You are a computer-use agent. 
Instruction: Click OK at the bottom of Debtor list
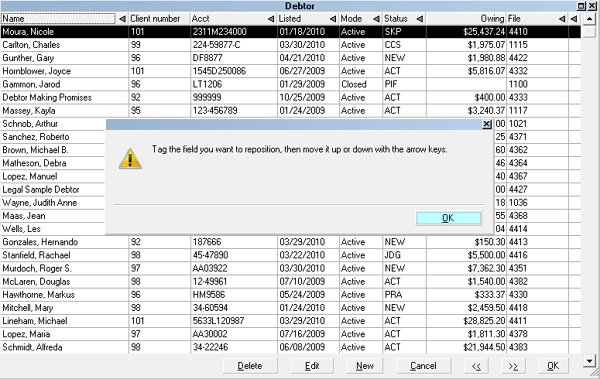553,366
